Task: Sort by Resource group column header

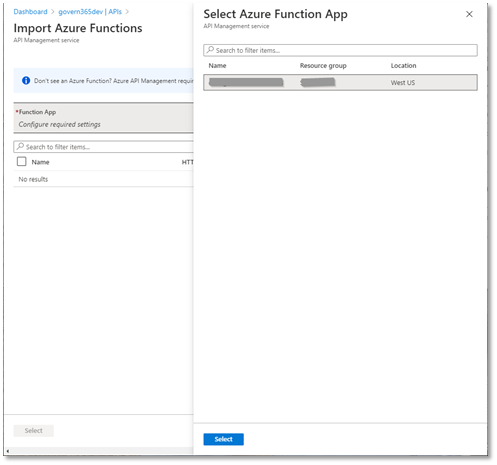Action: pyautogui.click(x=323, y=66)
